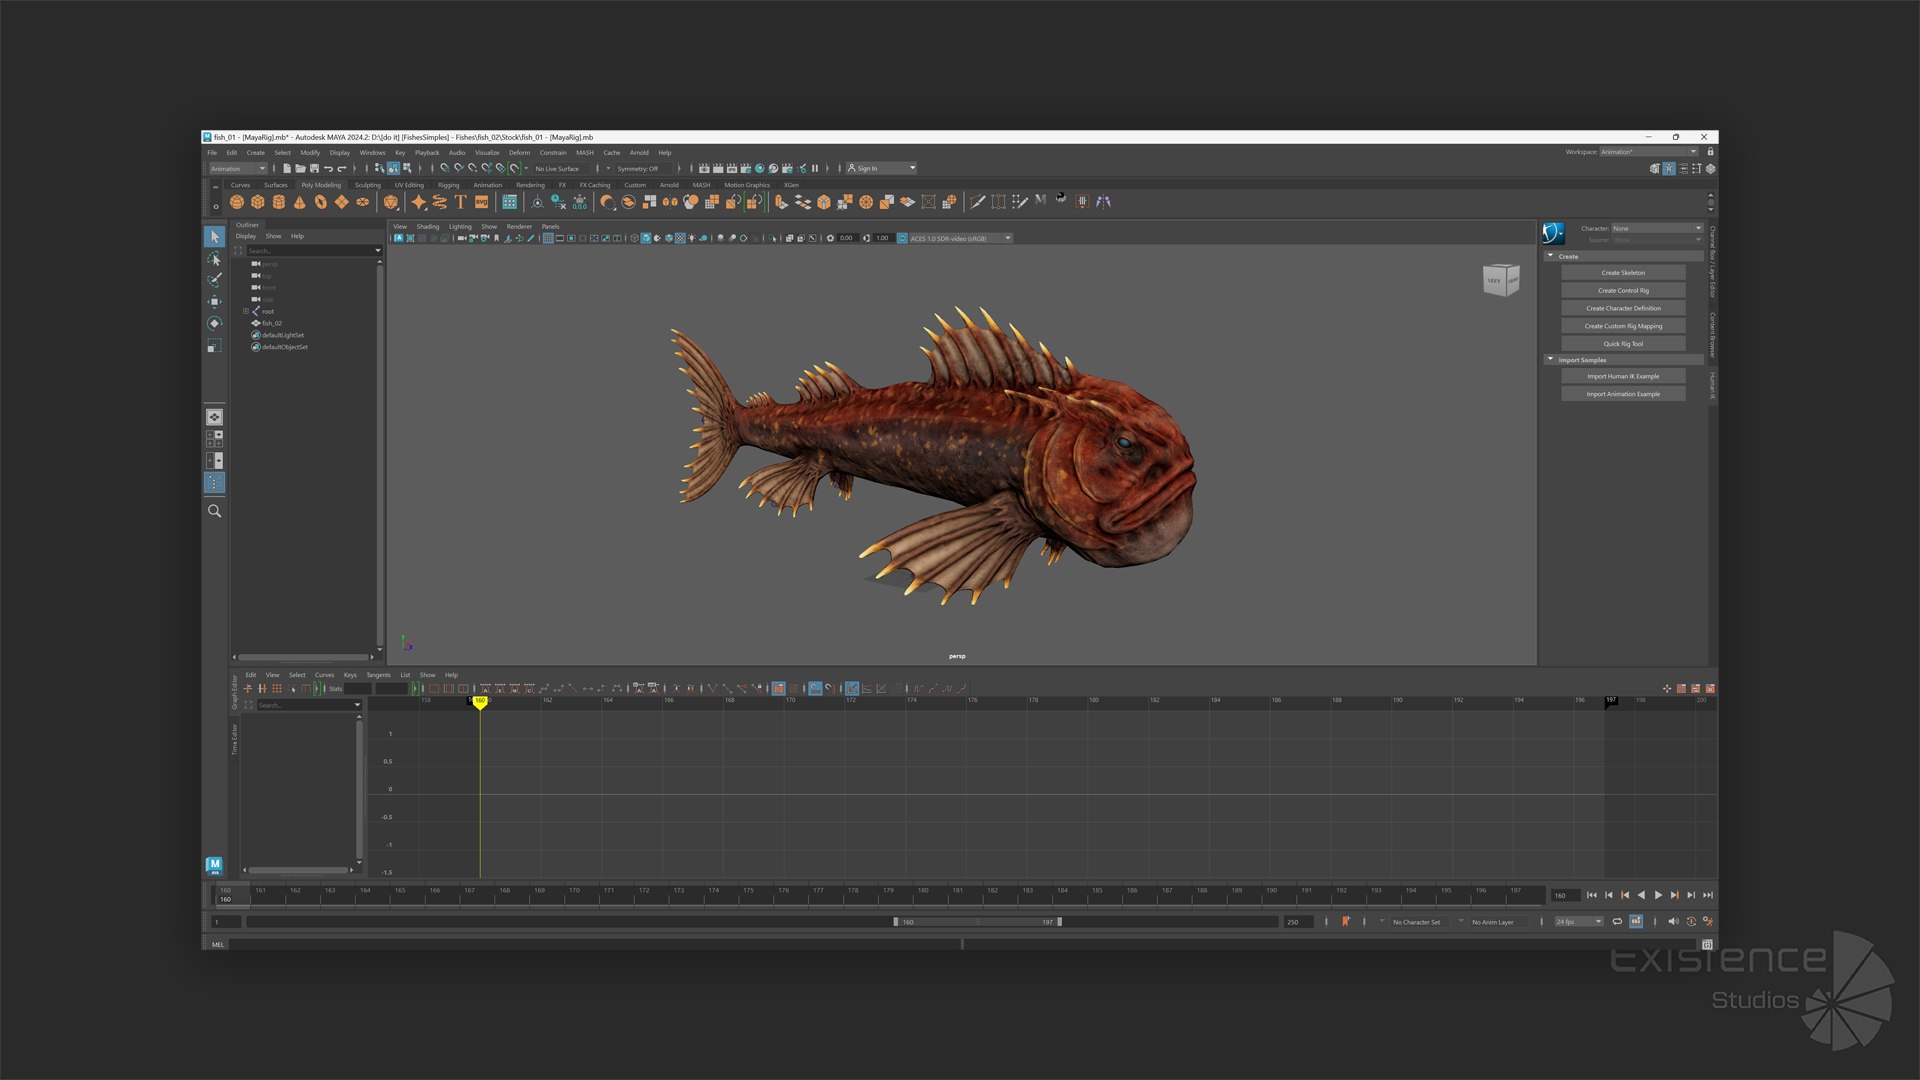Click the range slider bar between 160 and 197
Viewport: 1920px width, 1080px height.
(x=978, y=922)
